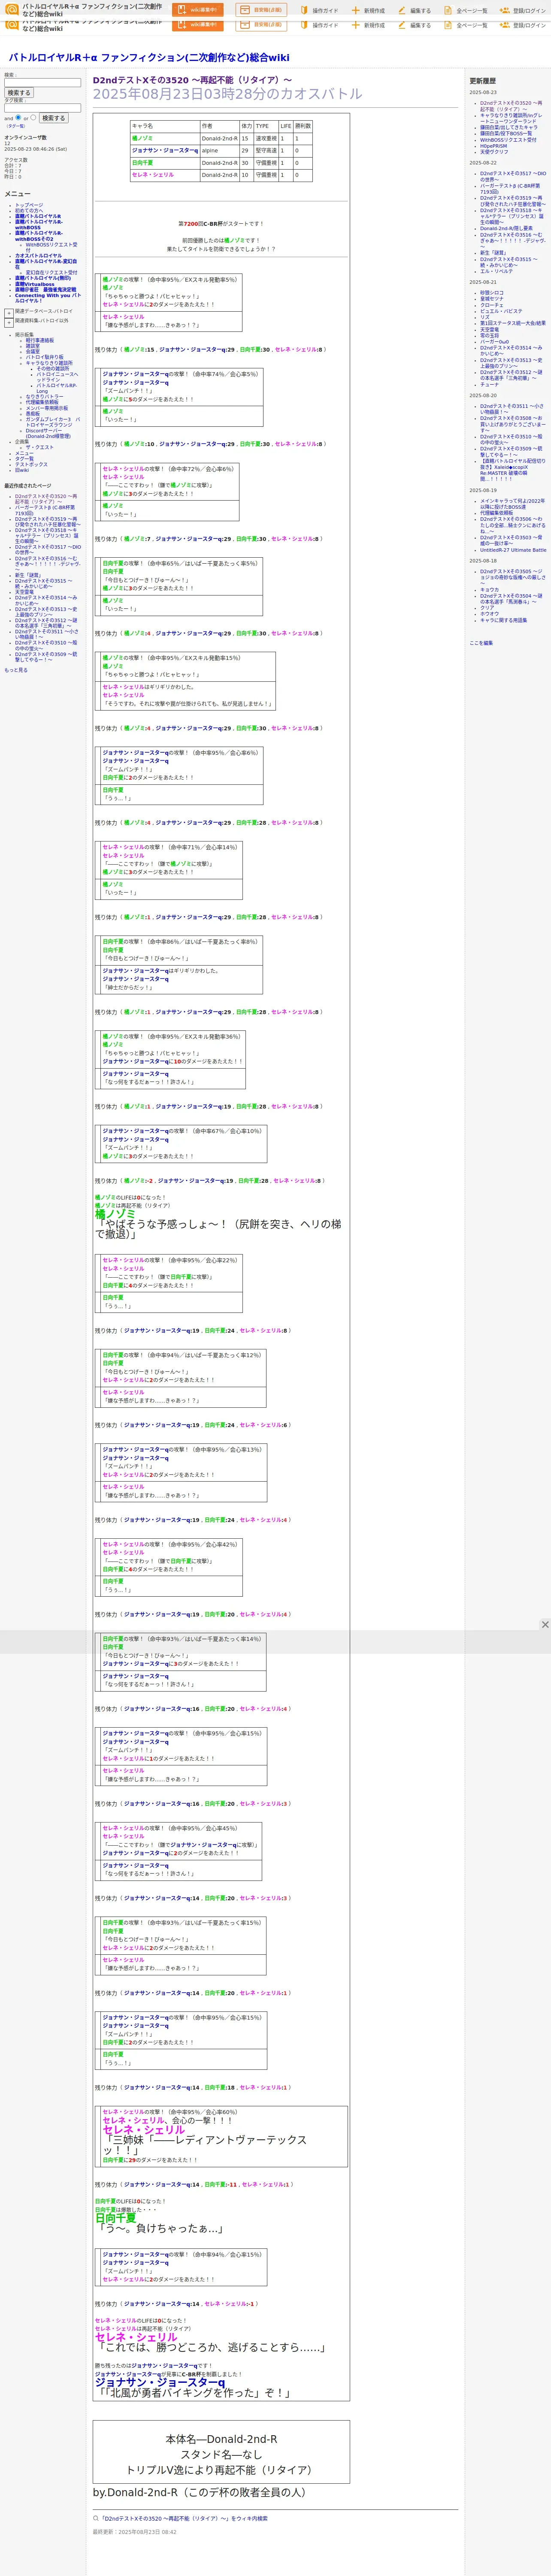Open 初めての方へ in the left menu
Viewport: 551px width, 2576px height.
[29, 210]
